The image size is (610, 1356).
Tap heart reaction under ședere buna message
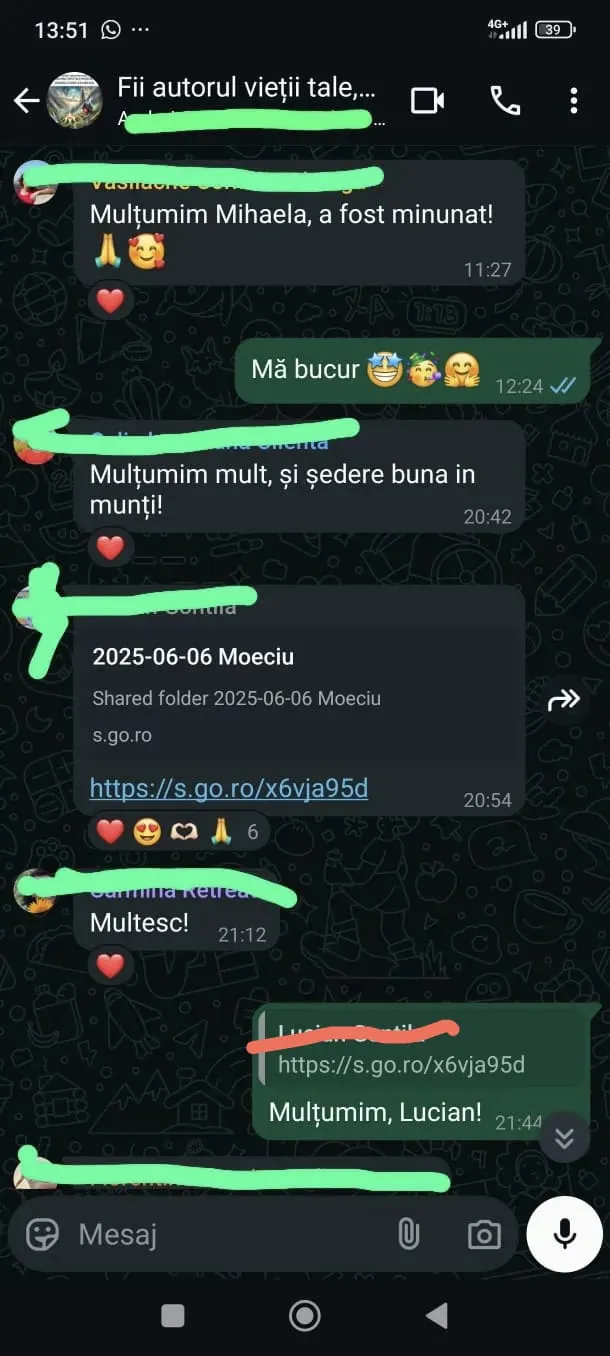[x=110, y=548]
